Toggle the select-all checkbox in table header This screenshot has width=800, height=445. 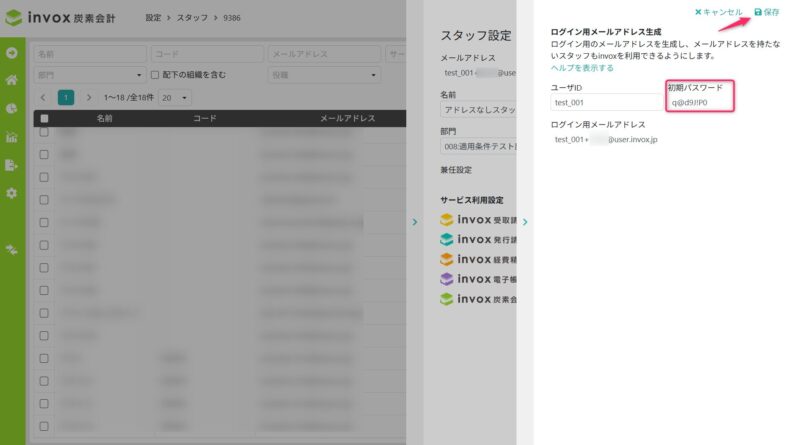pos(44,118)
